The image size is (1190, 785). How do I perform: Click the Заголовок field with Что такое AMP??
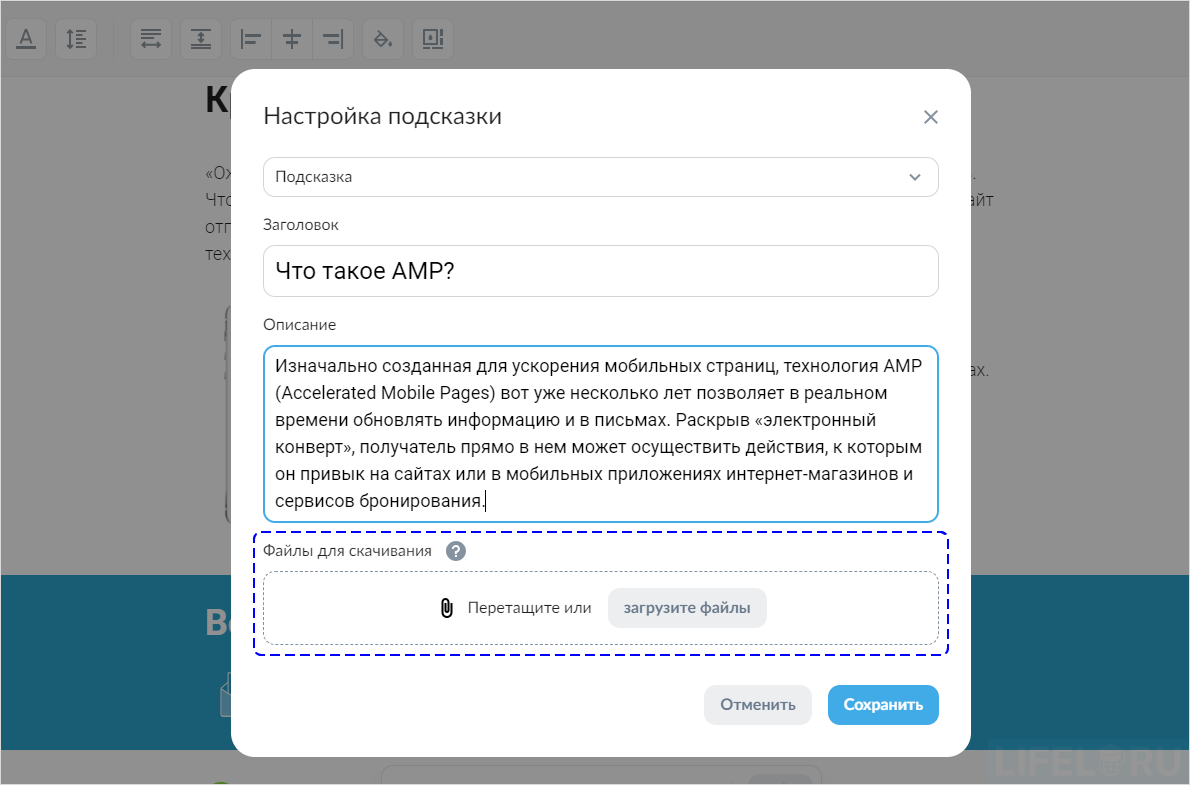coord(601,271)
